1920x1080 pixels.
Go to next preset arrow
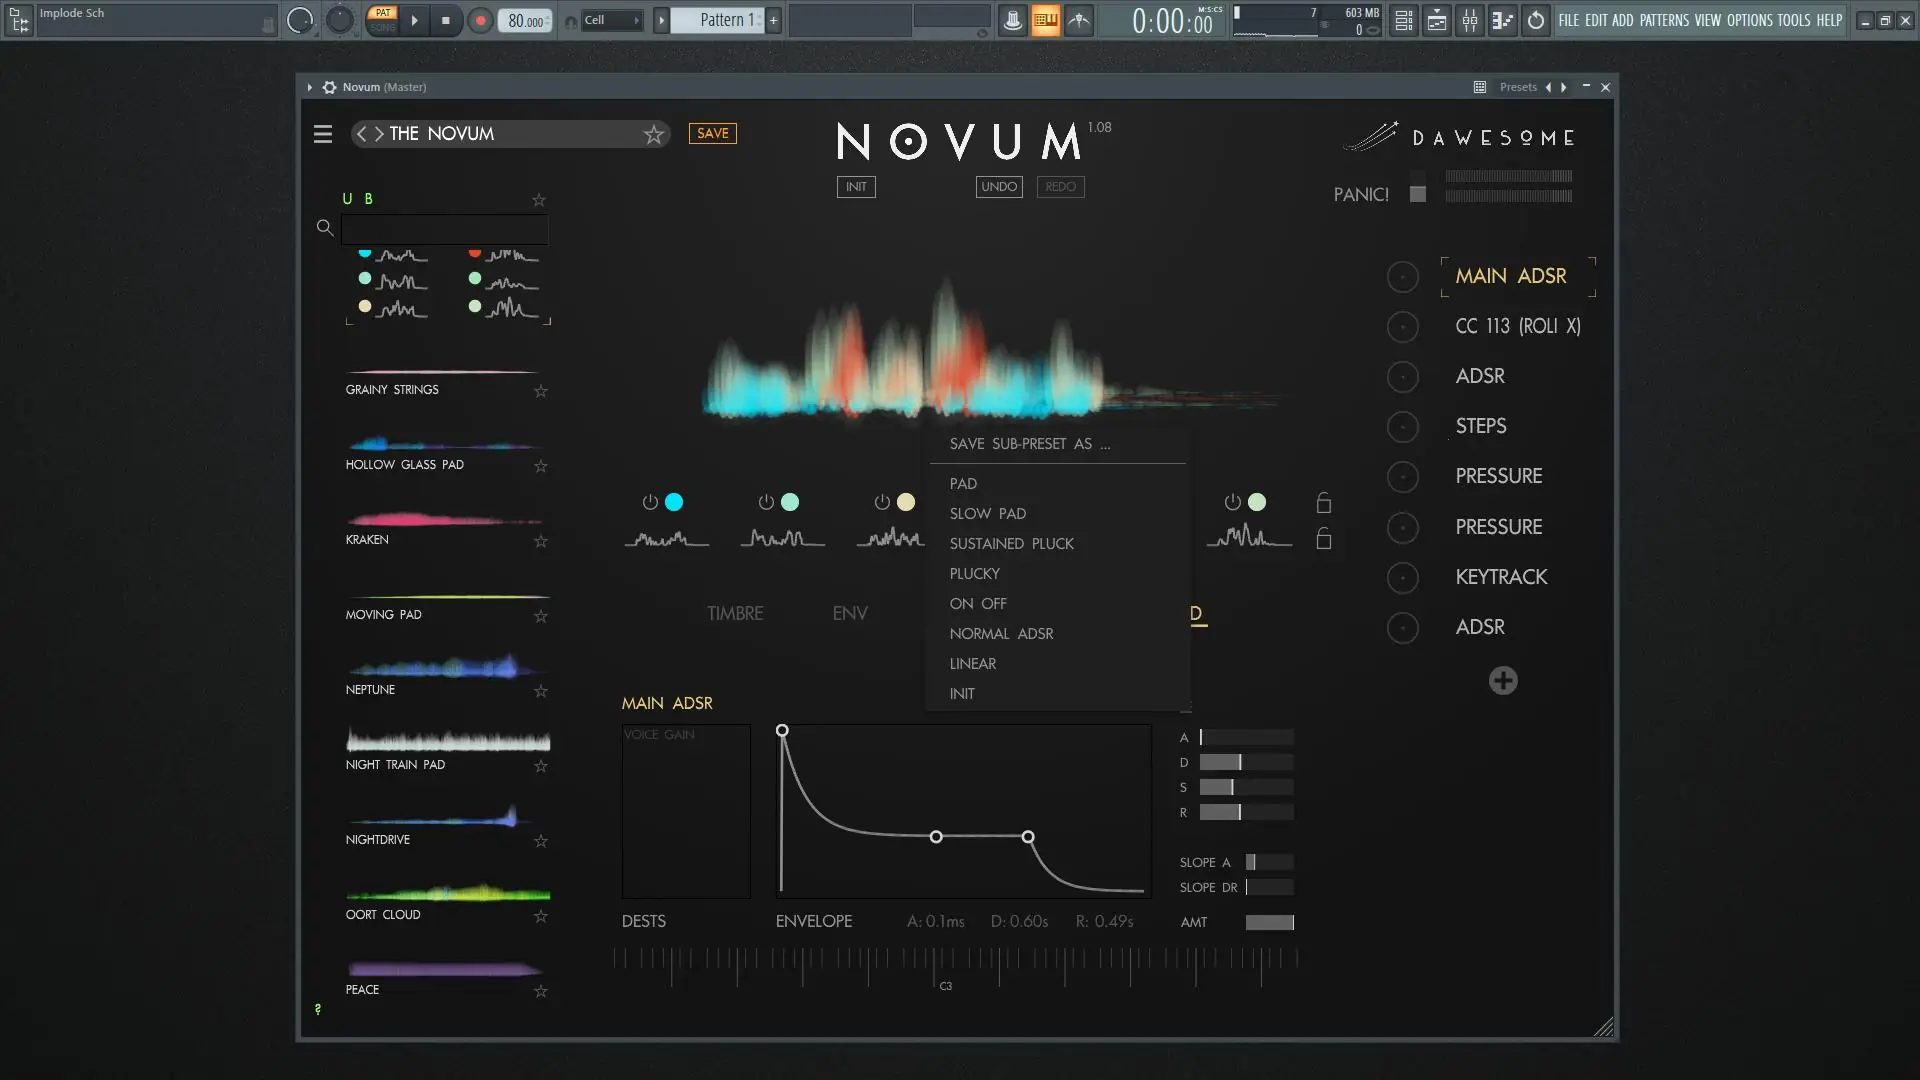[x=379, y=134]
